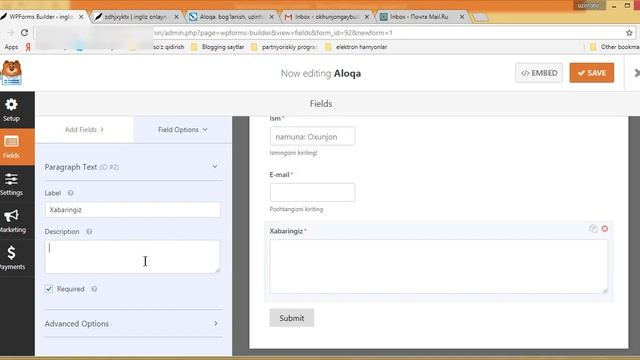Click the EMBED button
The height and width of the screenshot is (360, 640).
(539, 73)
